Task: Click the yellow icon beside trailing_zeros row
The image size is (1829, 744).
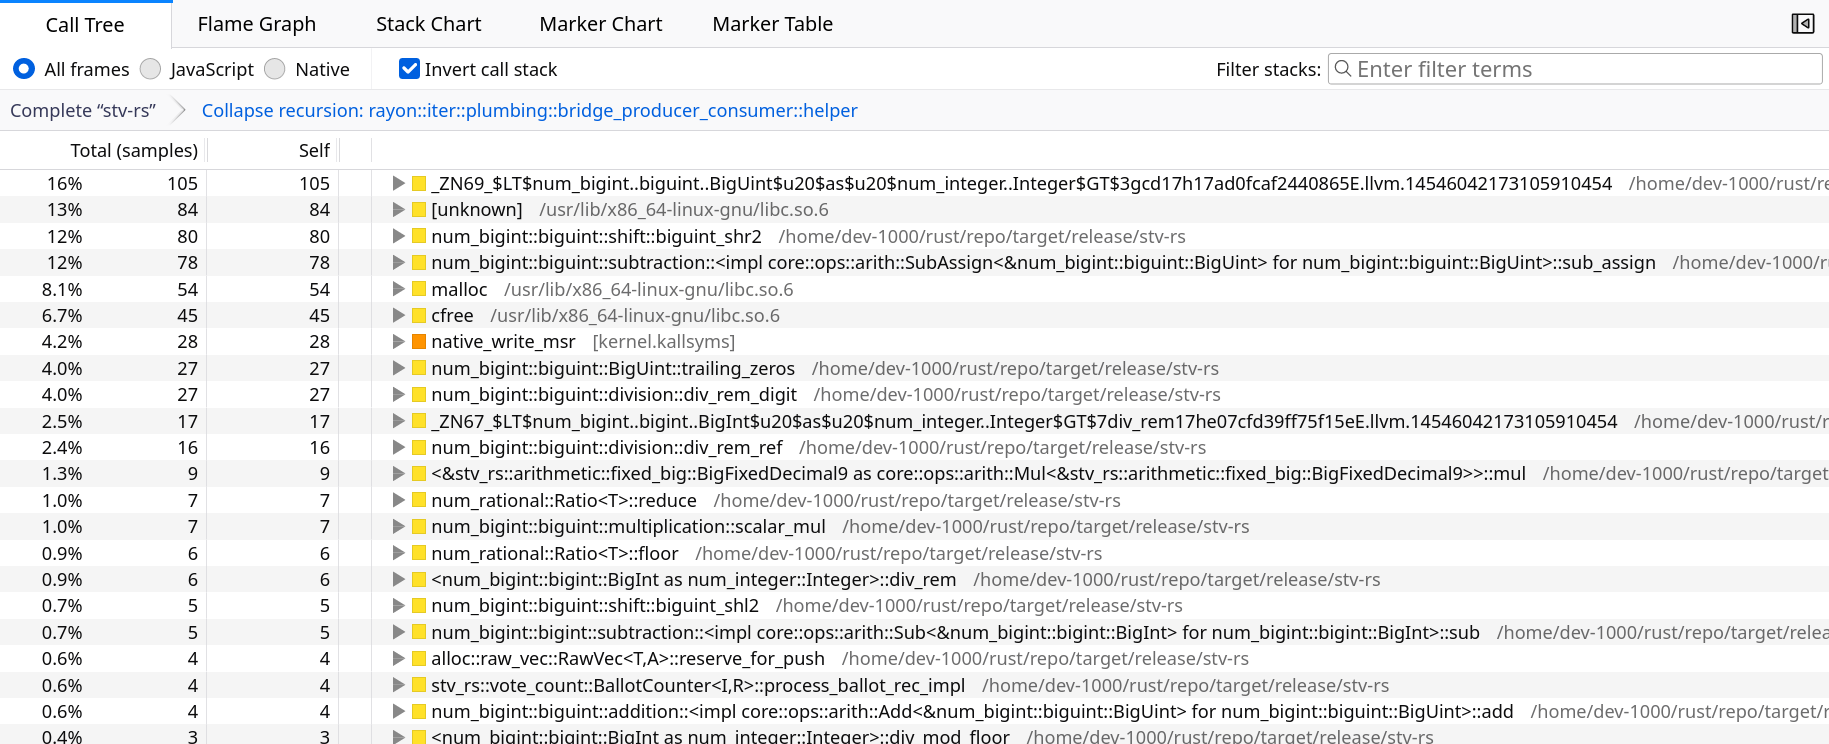Action: tap(419, 369)
